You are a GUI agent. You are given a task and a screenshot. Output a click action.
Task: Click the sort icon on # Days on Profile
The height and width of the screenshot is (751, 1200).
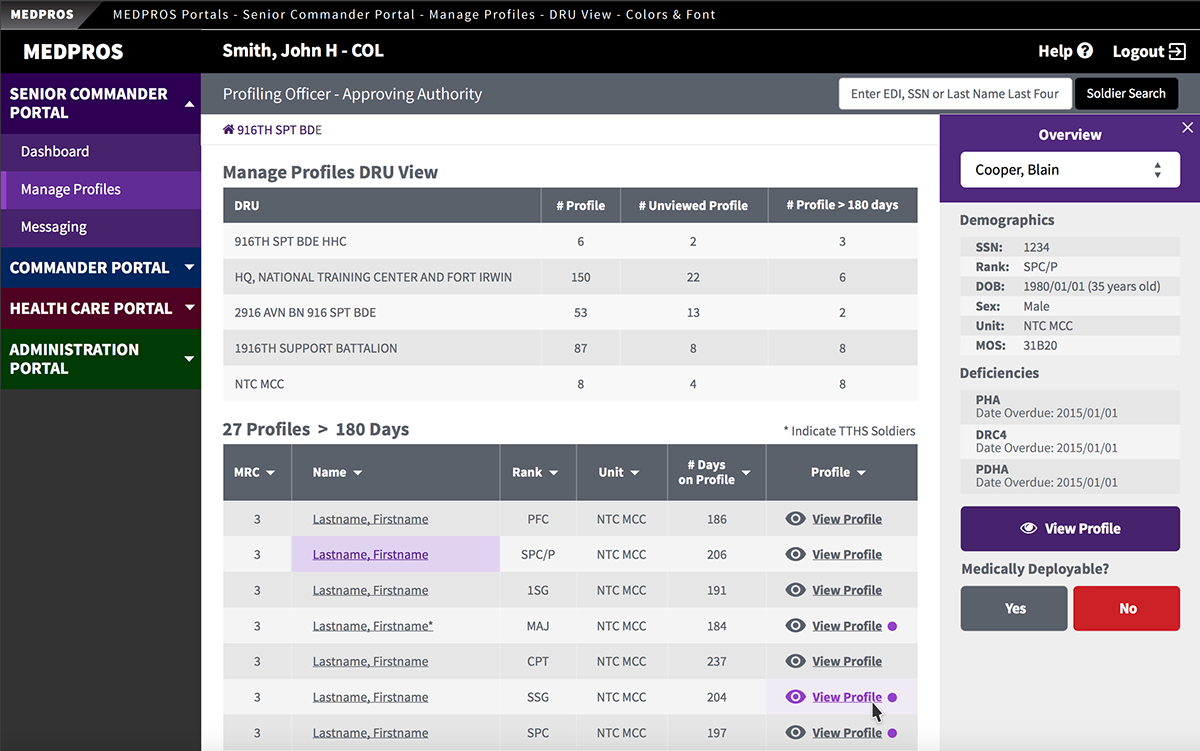tap(744, 472)
